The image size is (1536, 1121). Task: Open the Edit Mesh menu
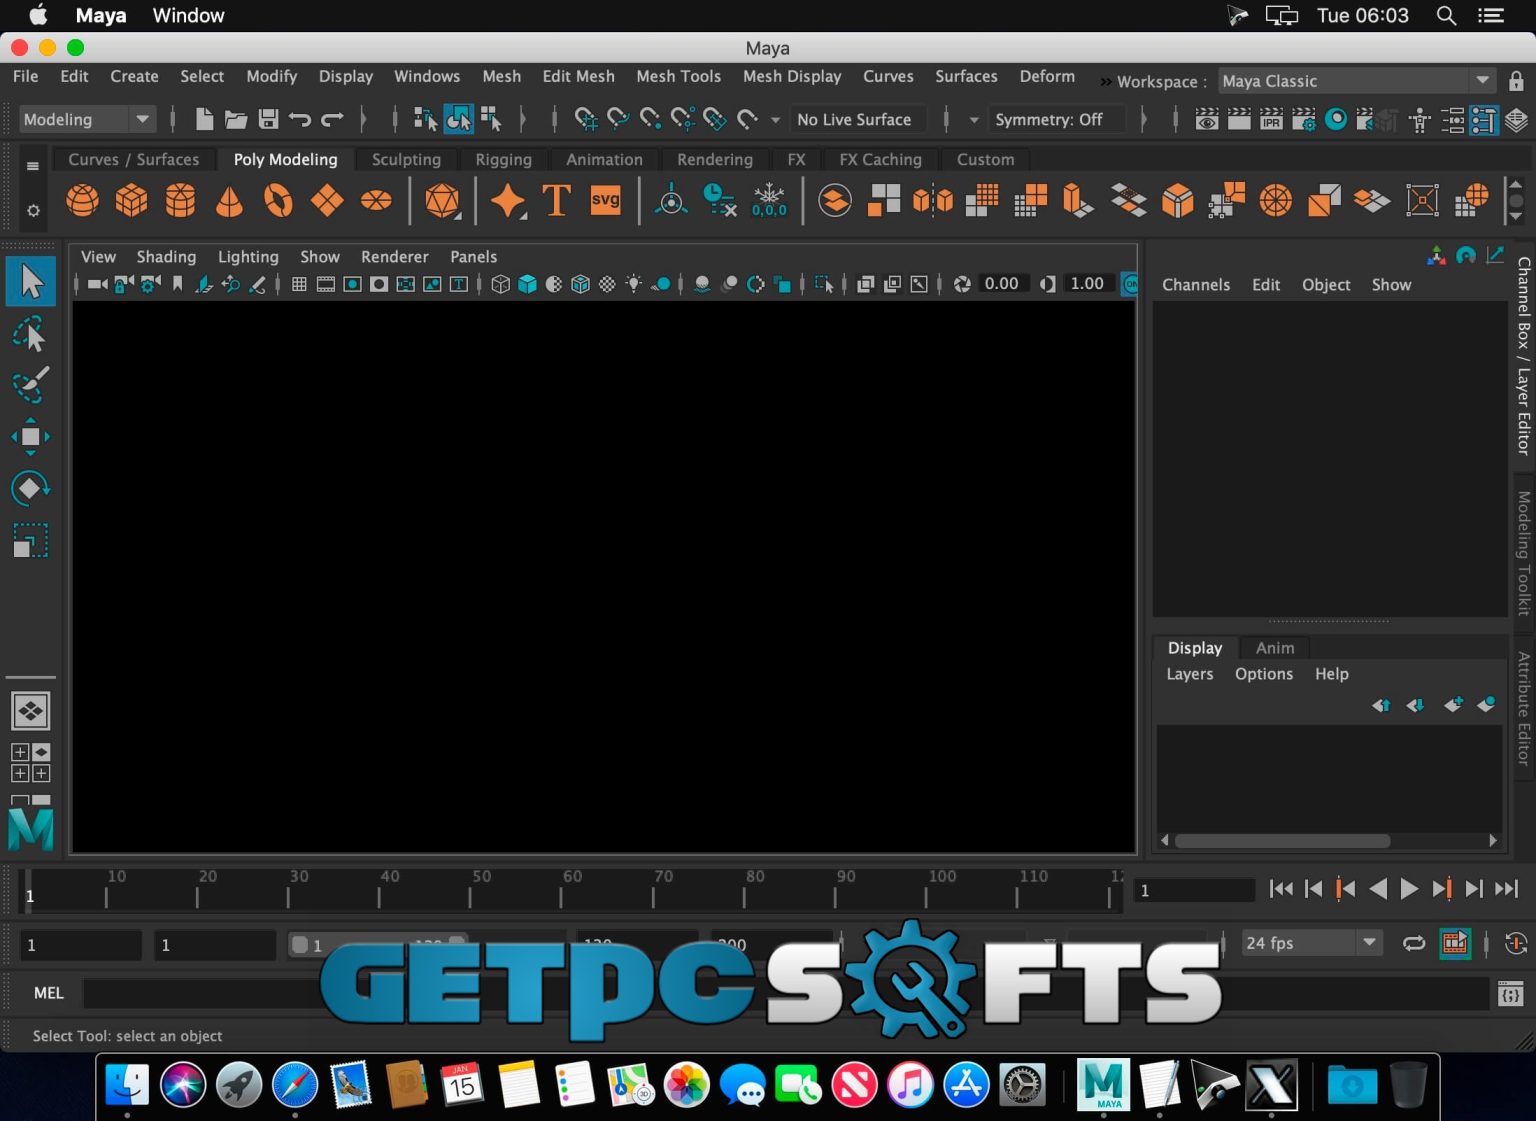click(x=578, y=76)
